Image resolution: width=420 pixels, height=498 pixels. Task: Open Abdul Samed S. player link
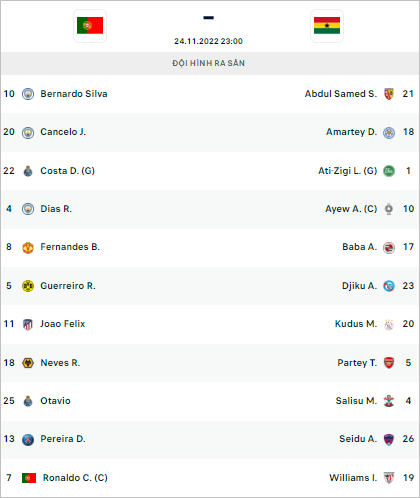click(x=341, y=94)
